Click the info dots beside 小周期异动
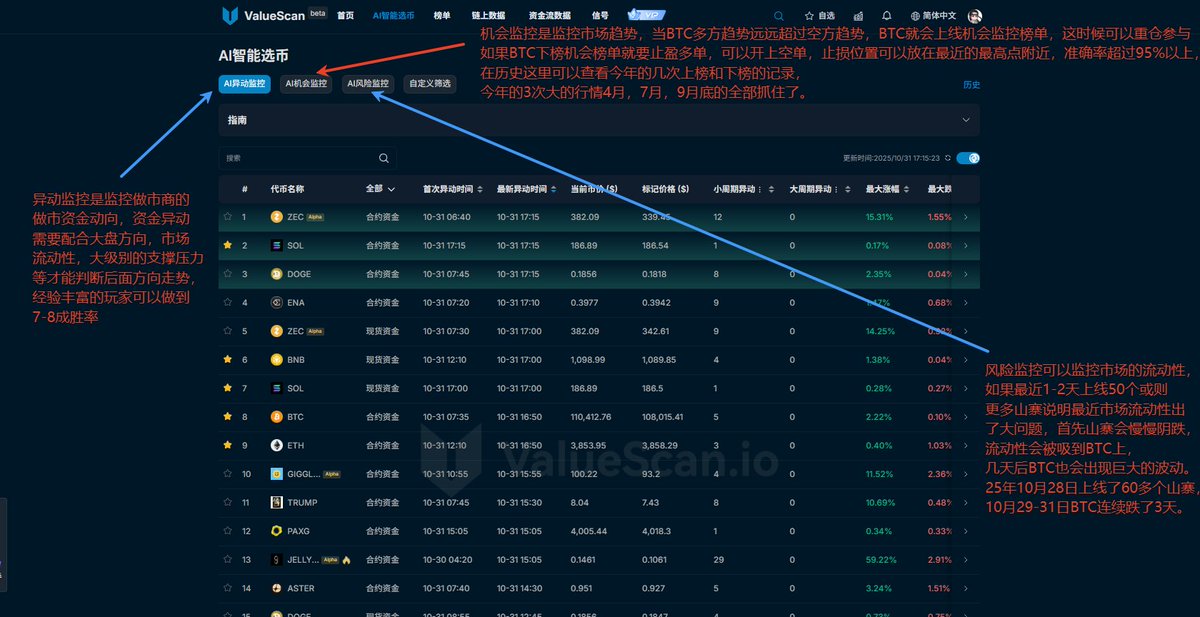 pyautogui.click(x=762, y=188)
